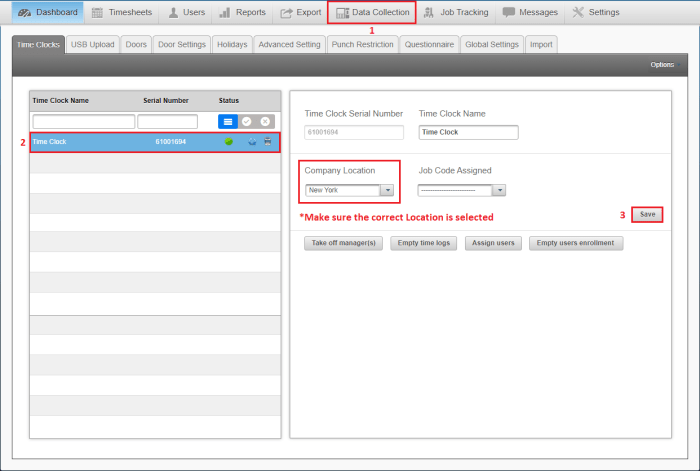Open the Data Collection section
Screen dimensions: 700x471
point(372,12)
